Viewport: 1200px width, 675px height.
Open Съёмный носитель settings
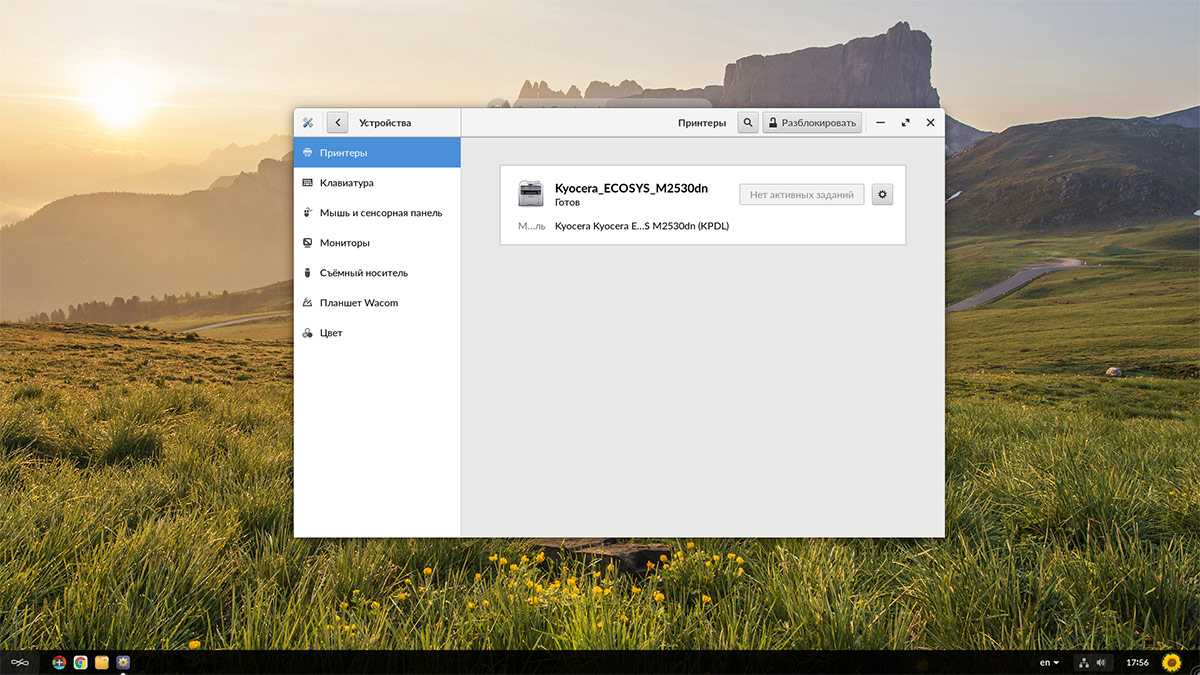pos(363,273)
